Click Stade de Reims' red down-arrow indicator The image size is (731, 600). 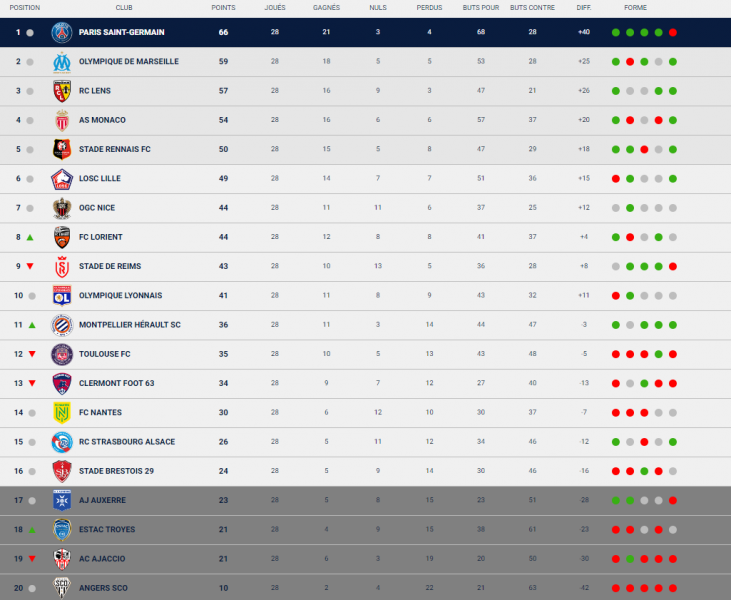pyautogui.click(x=30, y=266)
